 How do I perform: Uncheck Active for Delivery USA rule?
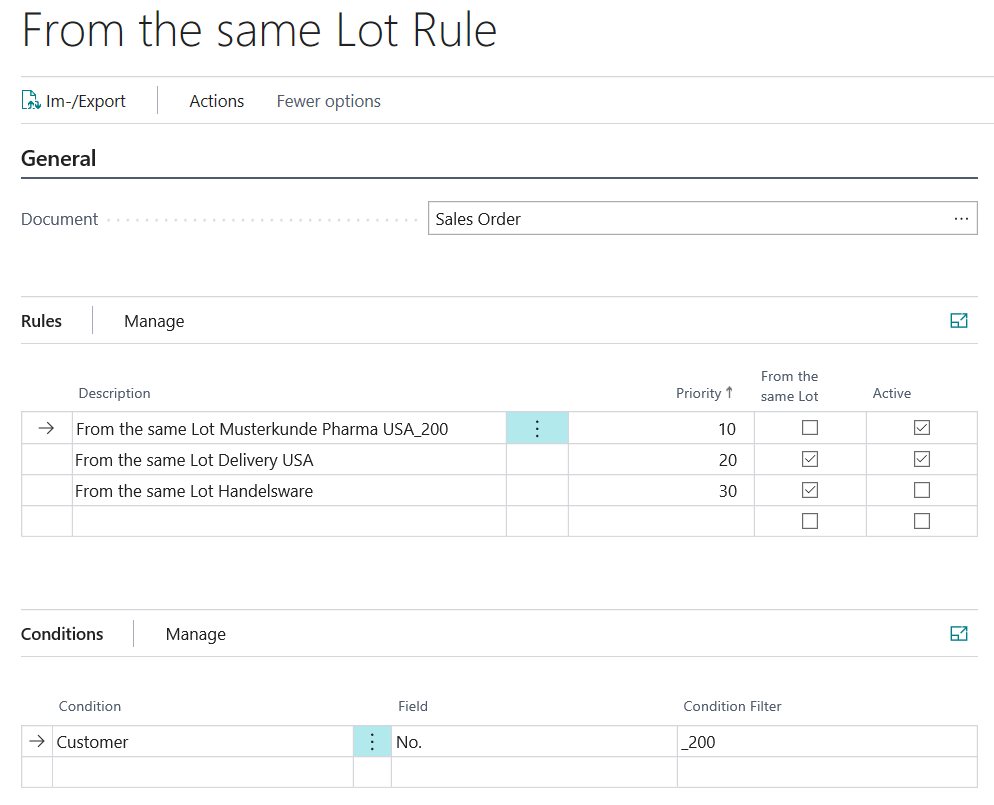coord(922,459)
